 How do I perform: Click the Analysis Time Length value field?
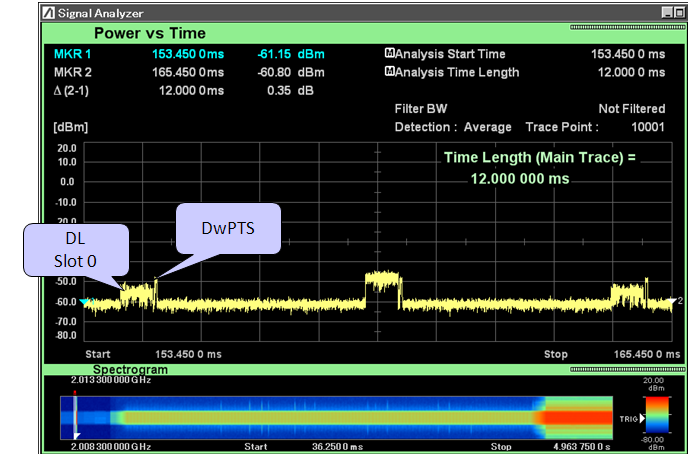[x=631, y=72]
